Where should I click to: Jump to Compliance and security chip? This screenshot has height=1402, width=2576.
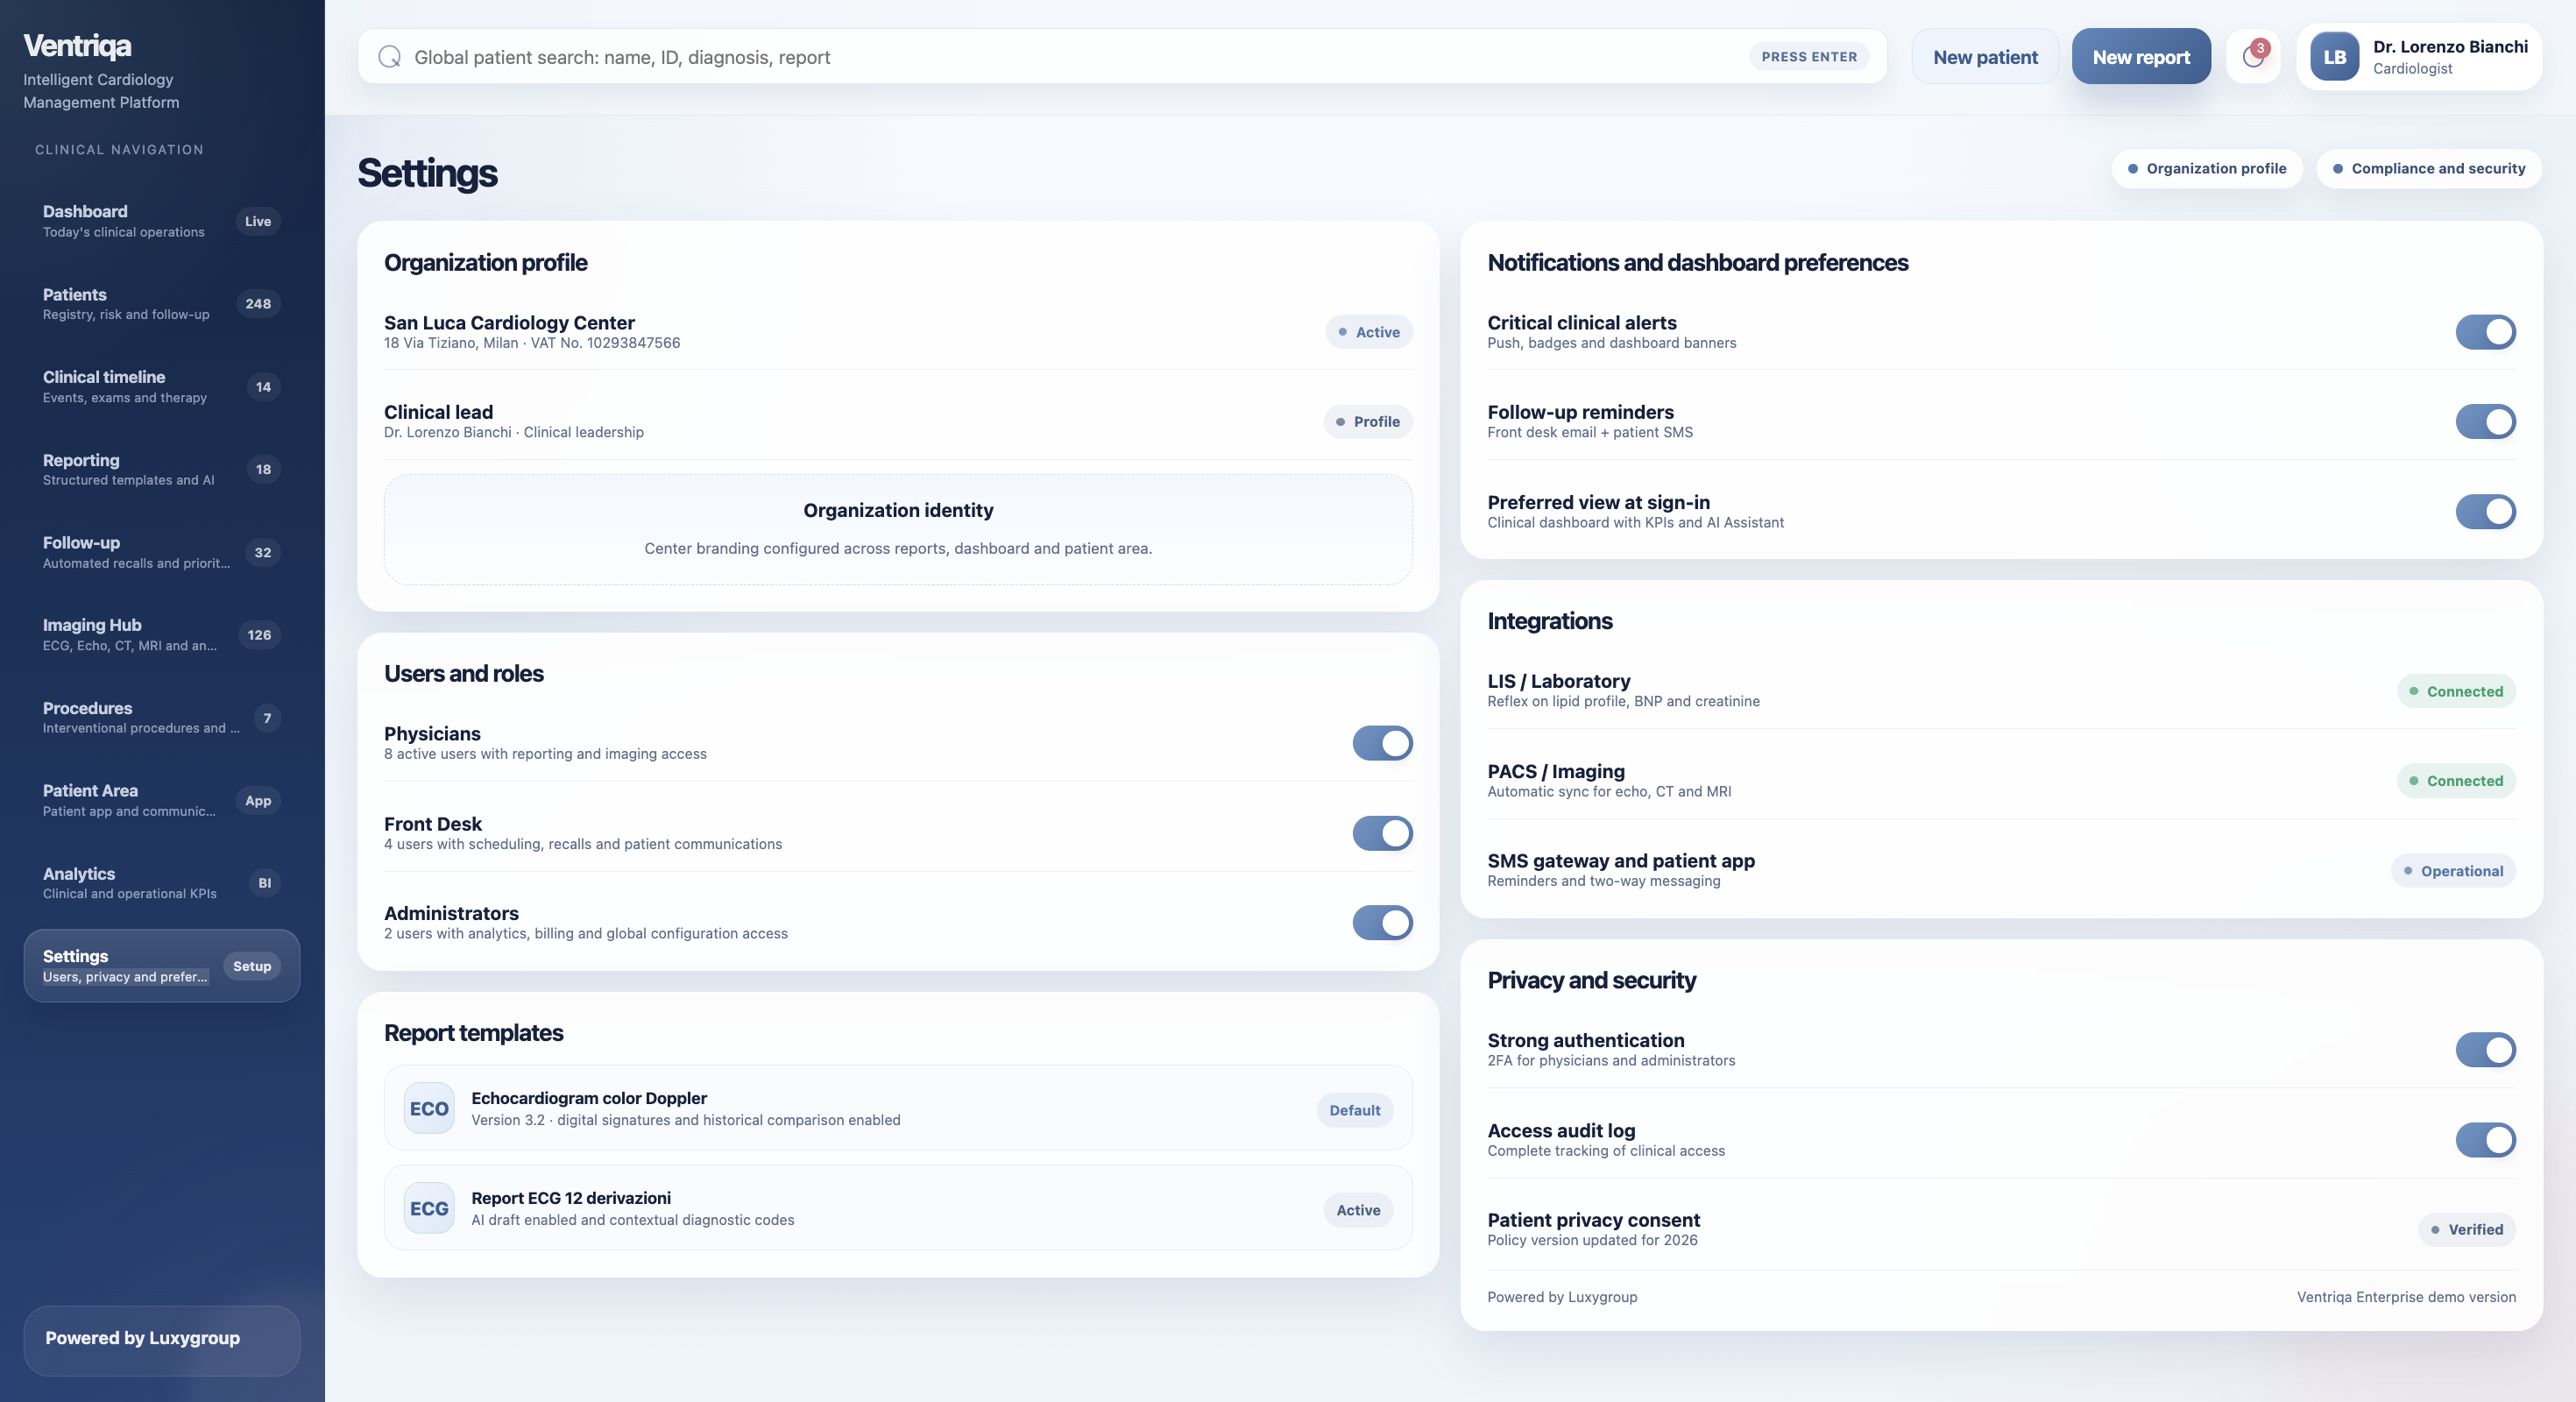(x=2429, y=168)
